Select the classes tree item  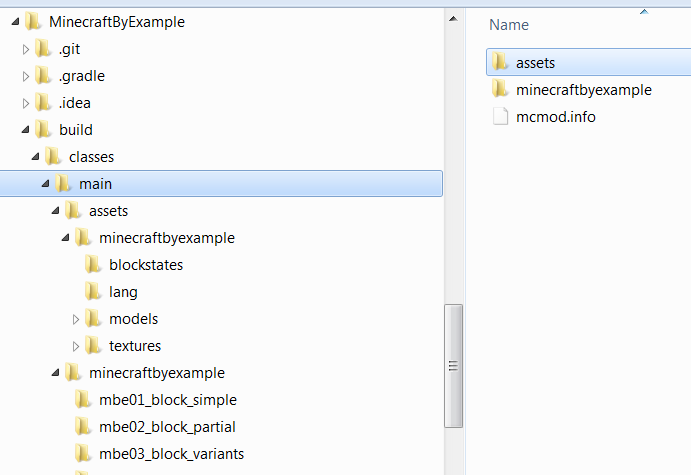(x=92, y=157)
